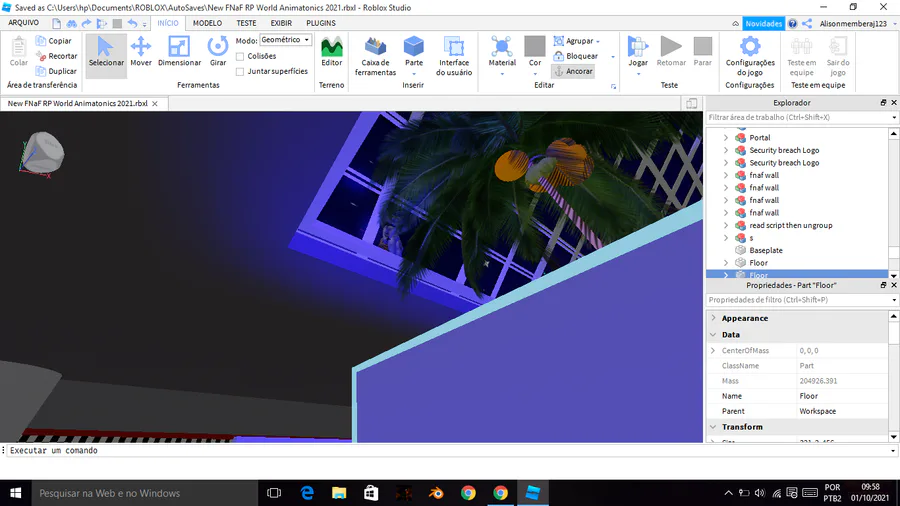
Task: Click the redo arrow in quick access
Action: [86, 24]
